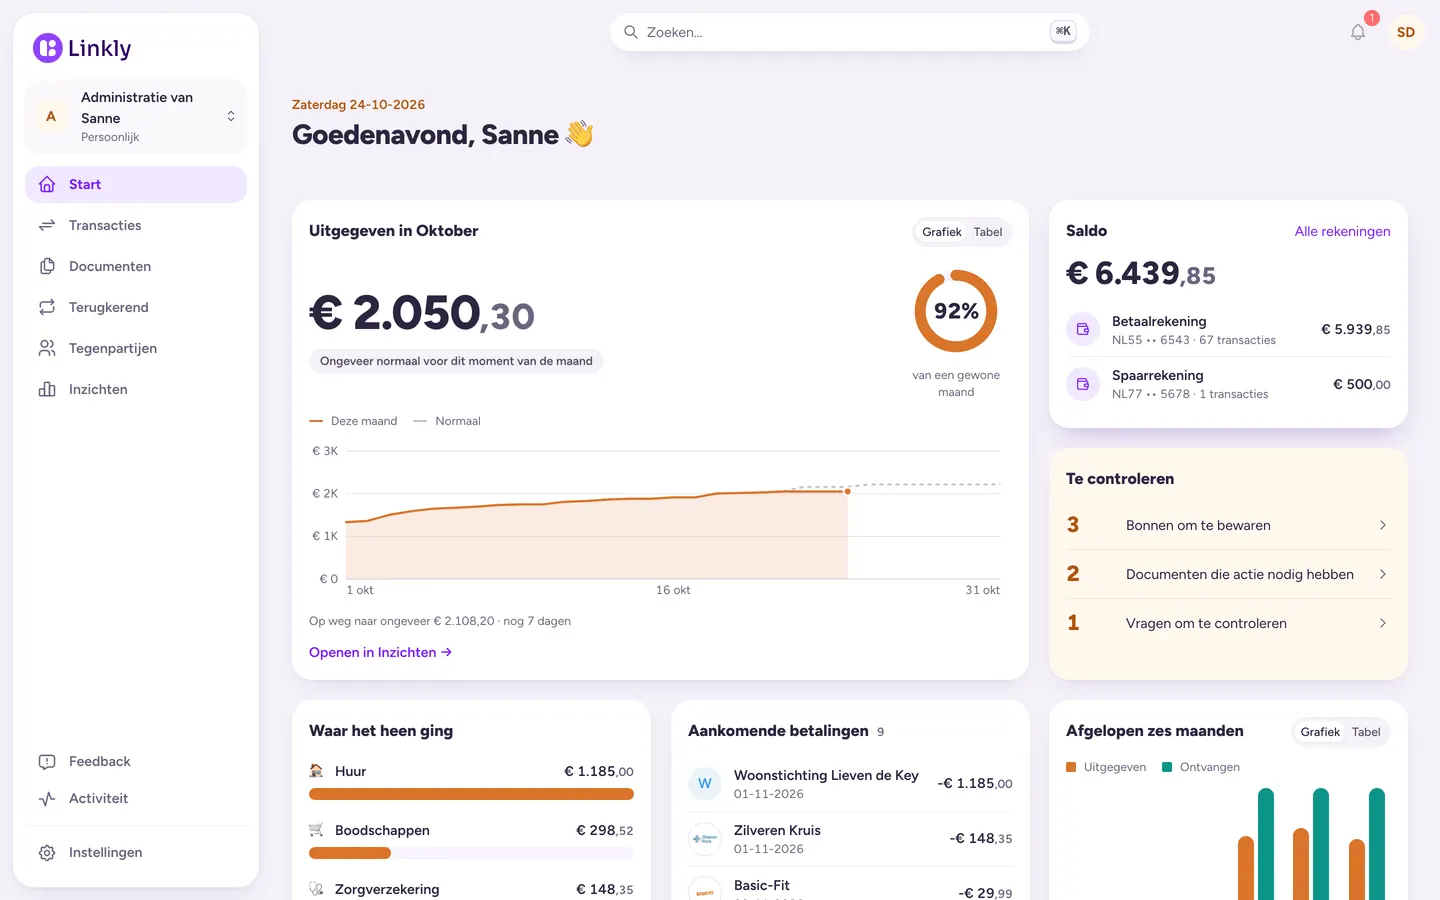Expand Documenten die actie nodig hebben chevron

point(1383,574)
